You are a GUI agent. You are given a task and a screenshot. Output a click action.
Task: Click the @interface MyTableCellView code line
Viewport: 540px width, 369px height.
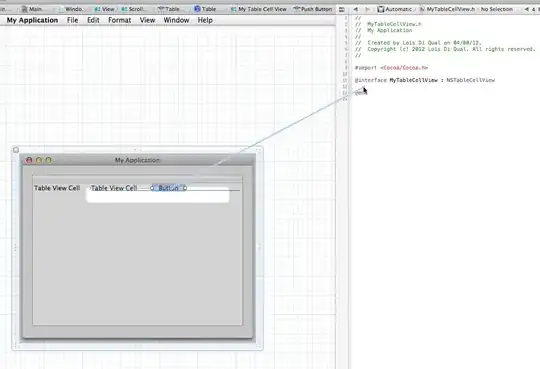click(x=425, y=80)
